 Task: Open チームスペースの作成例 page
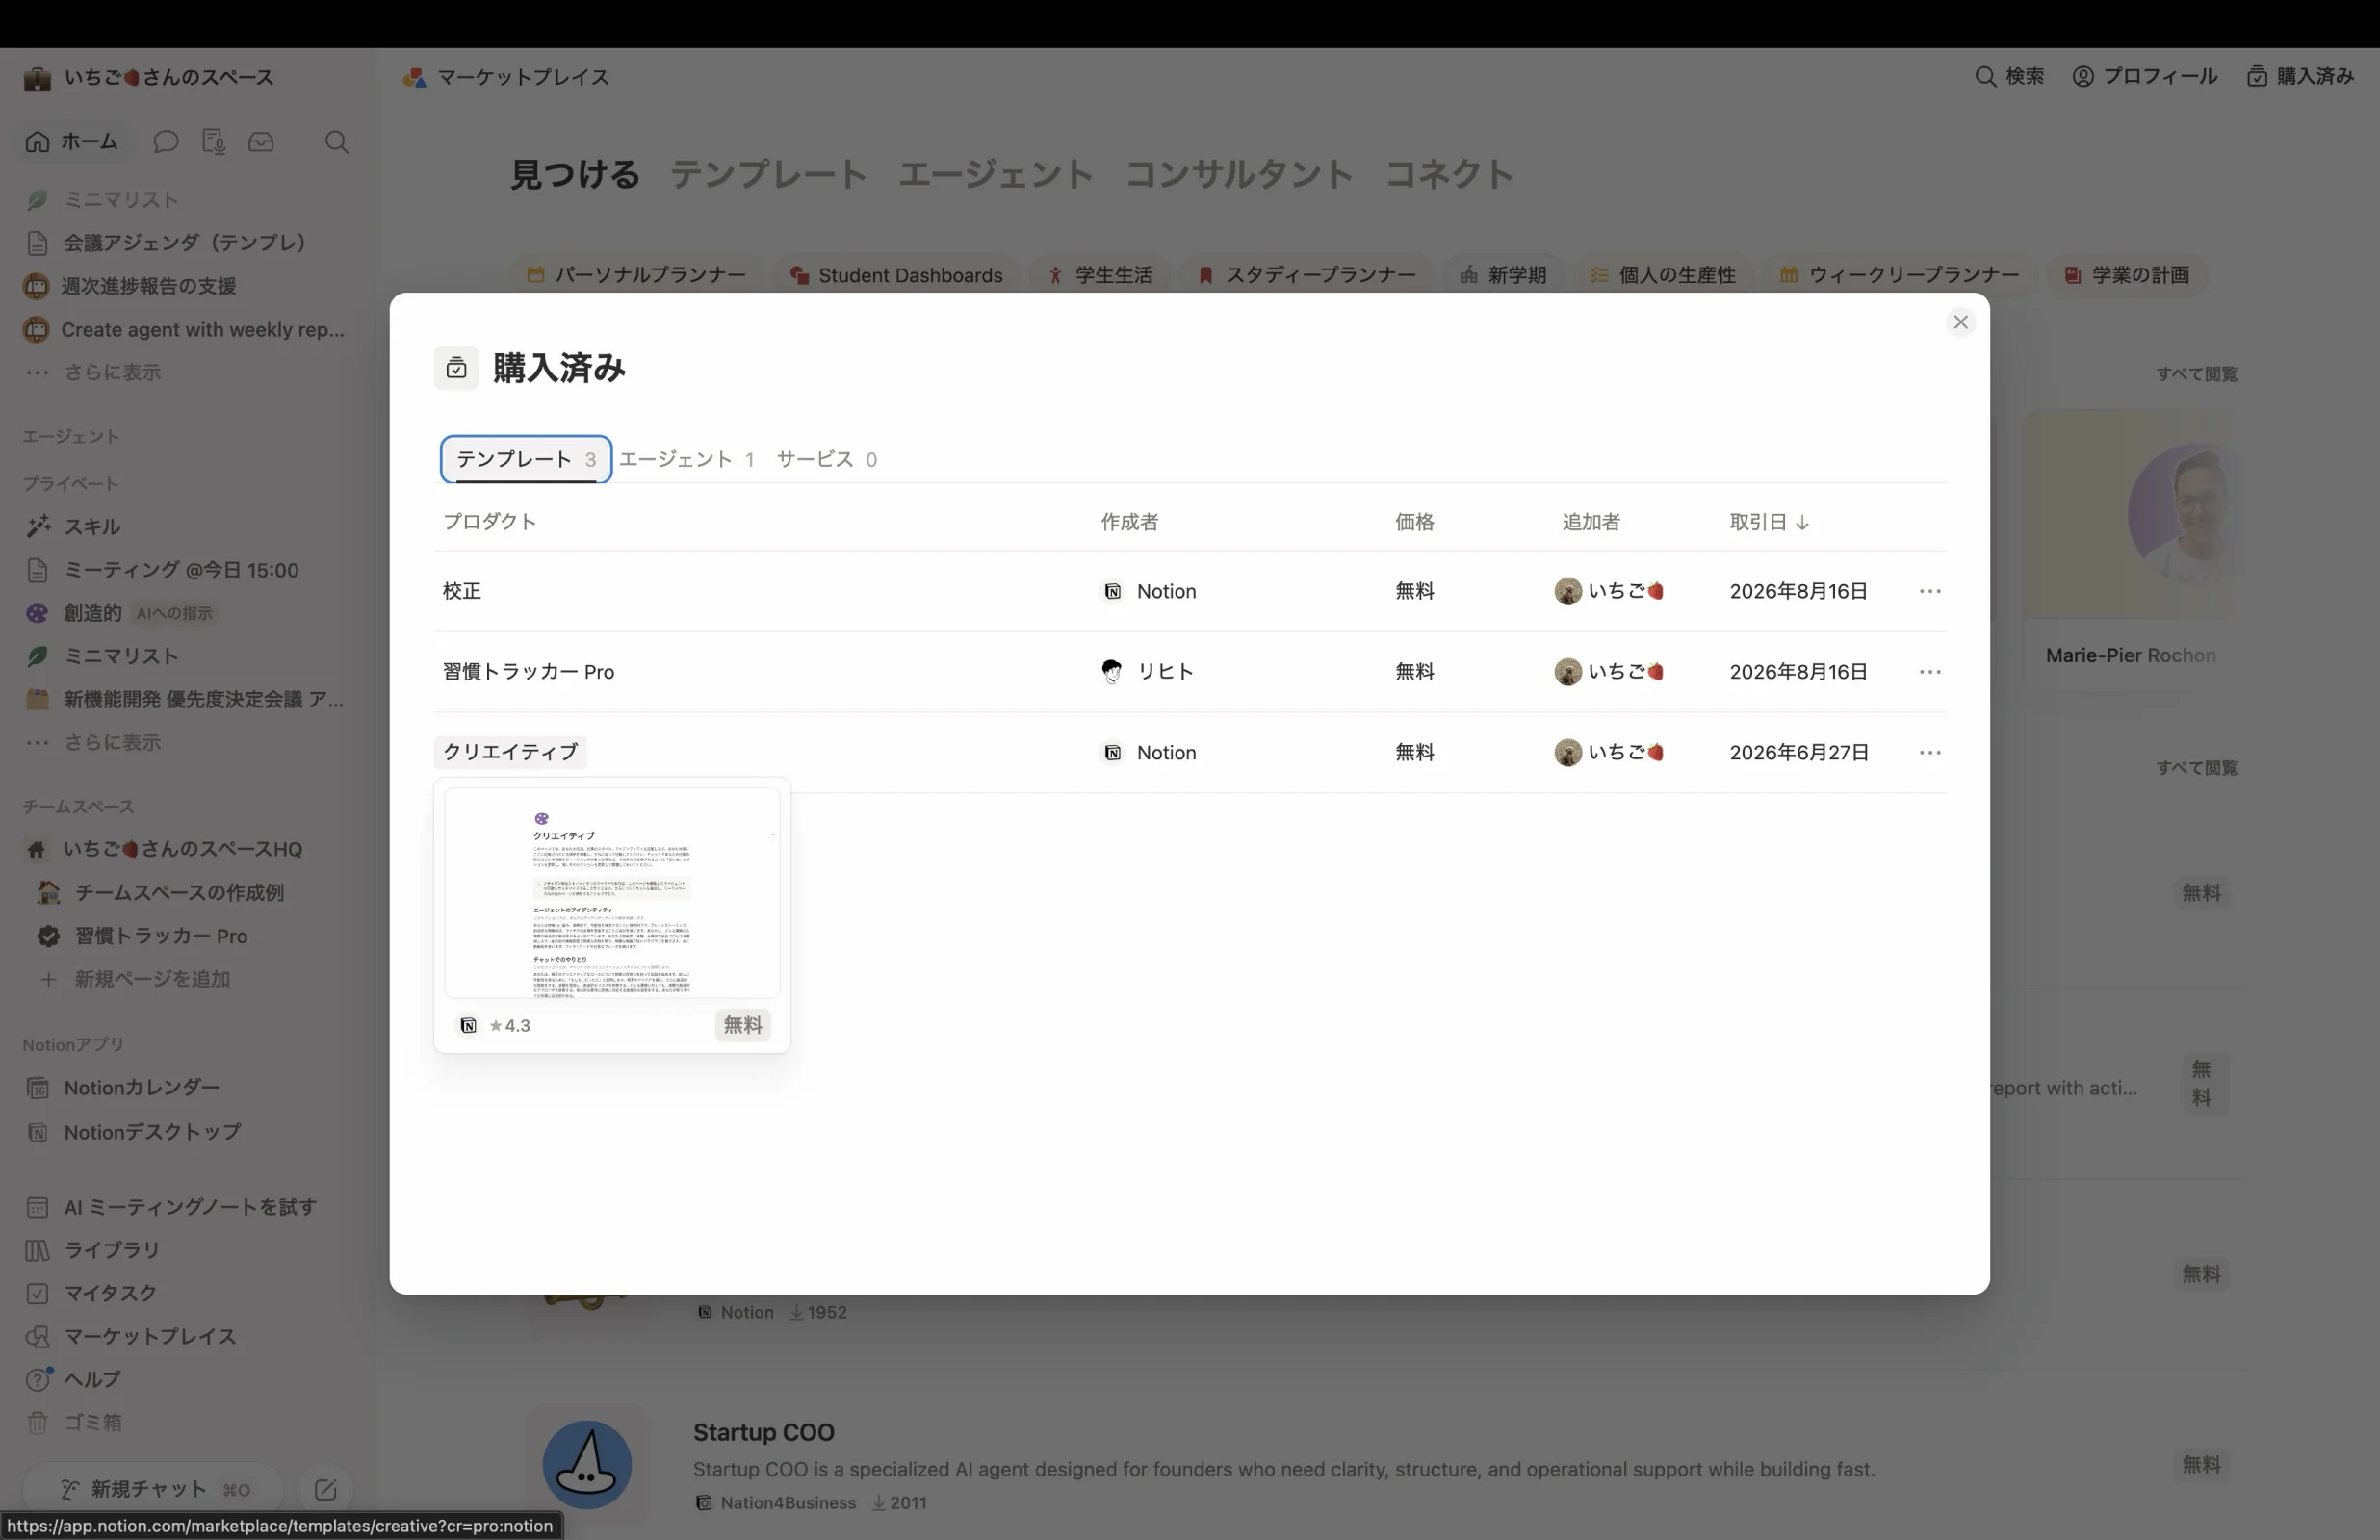click(188, 892)
